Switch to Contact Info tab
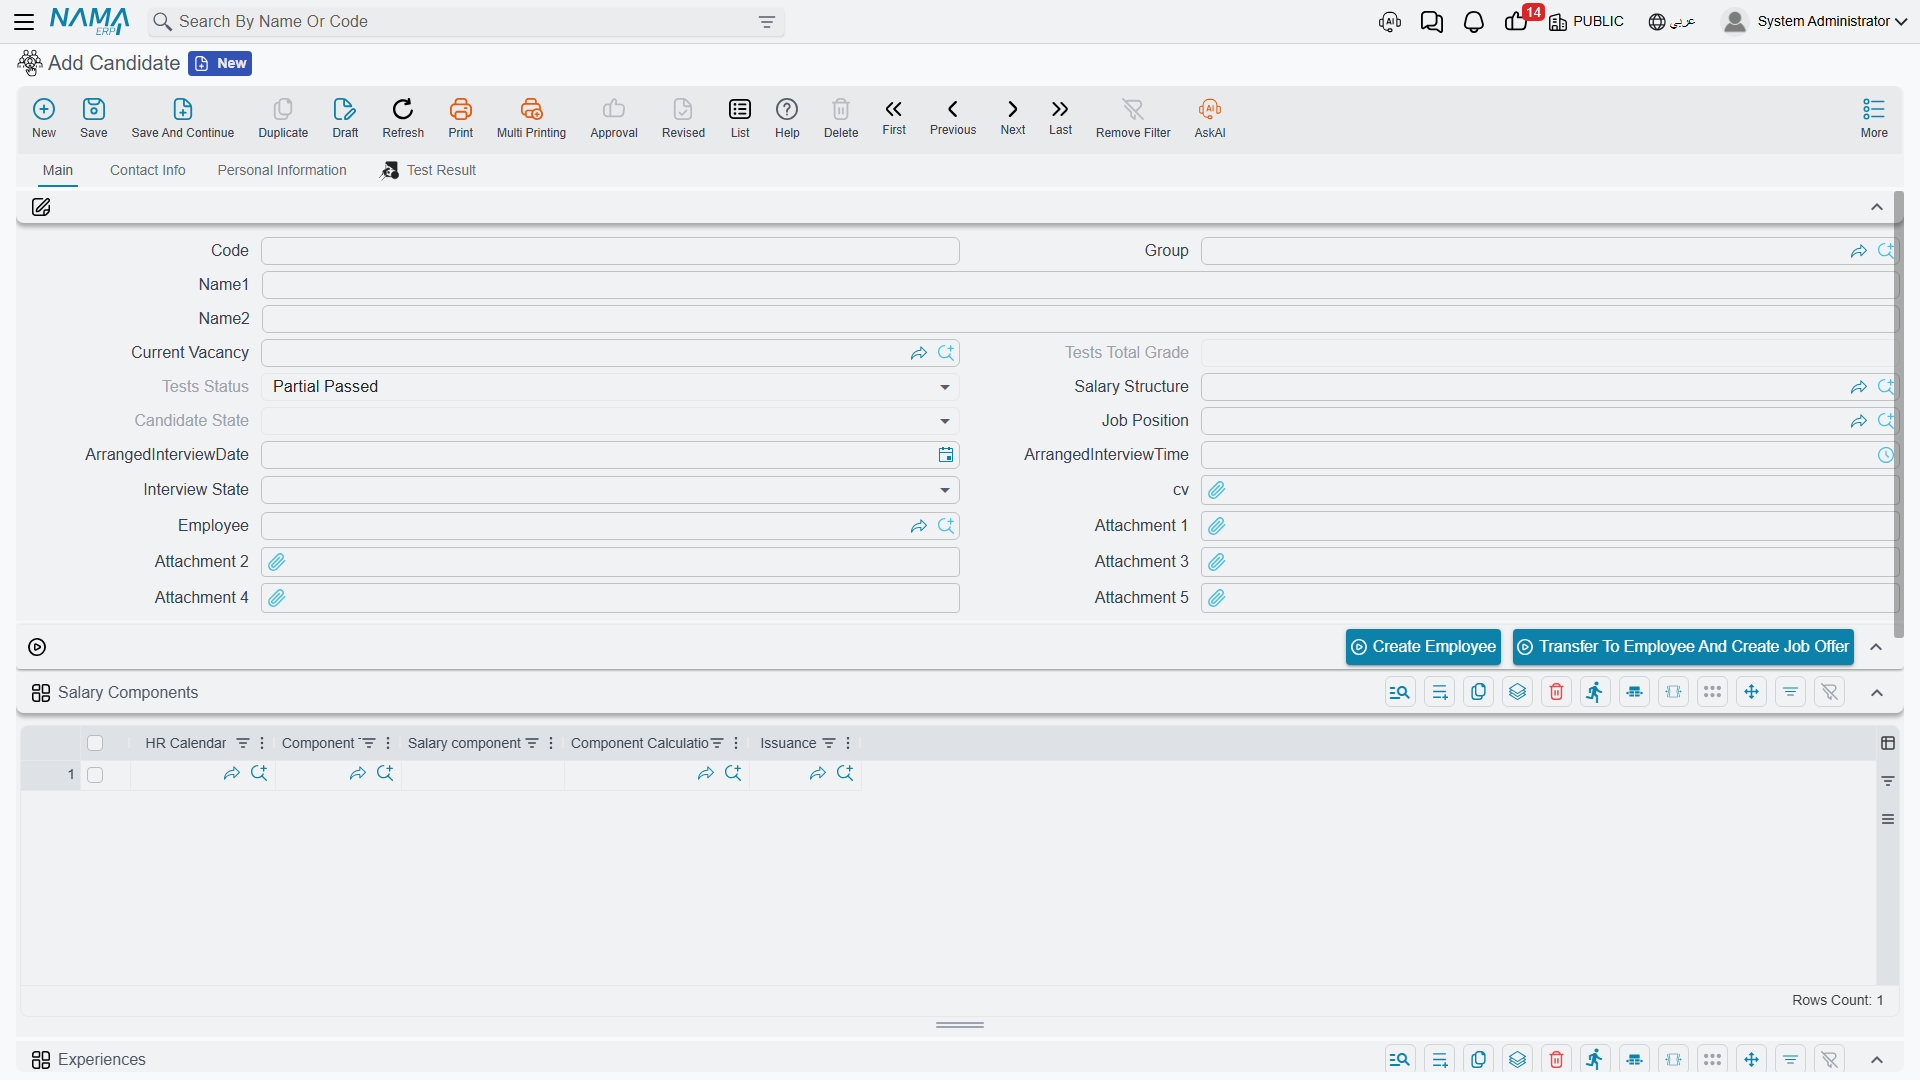The image size is (1920, 1080). click(x=148, y=171)
